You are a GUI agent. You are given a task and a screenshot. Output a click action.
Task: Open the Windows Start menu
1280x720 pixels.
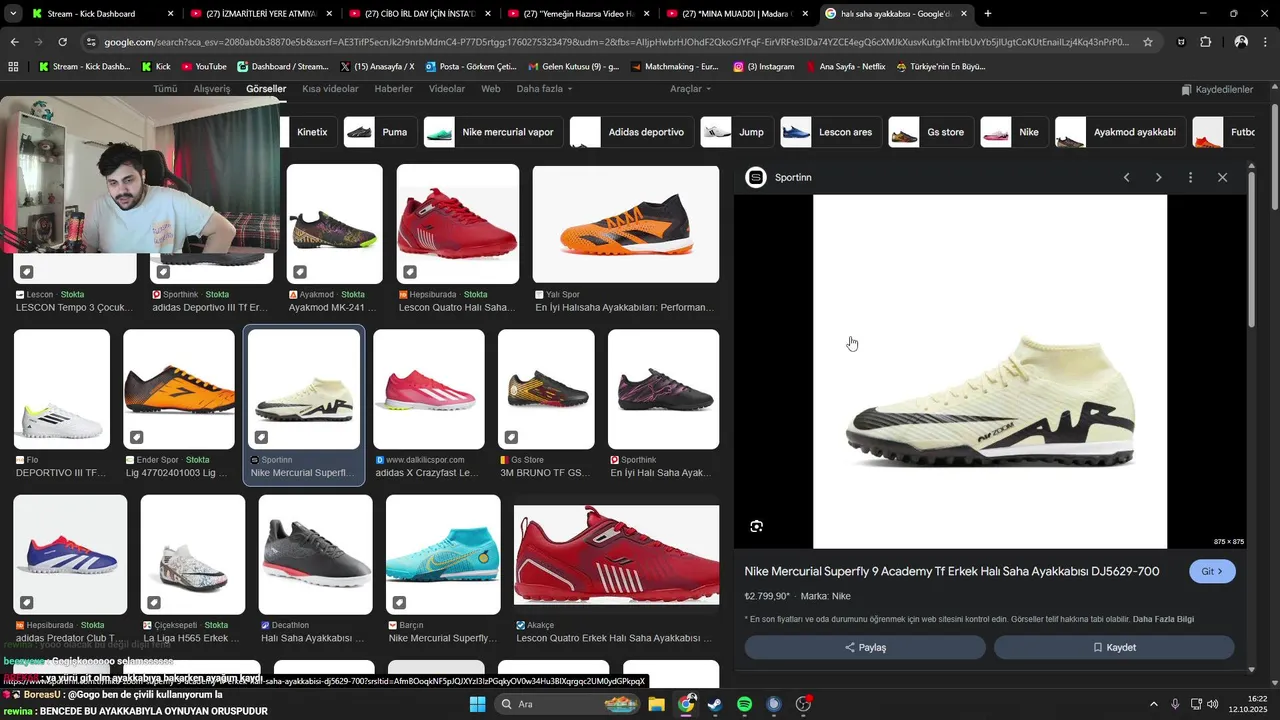(x=477, y=704)
